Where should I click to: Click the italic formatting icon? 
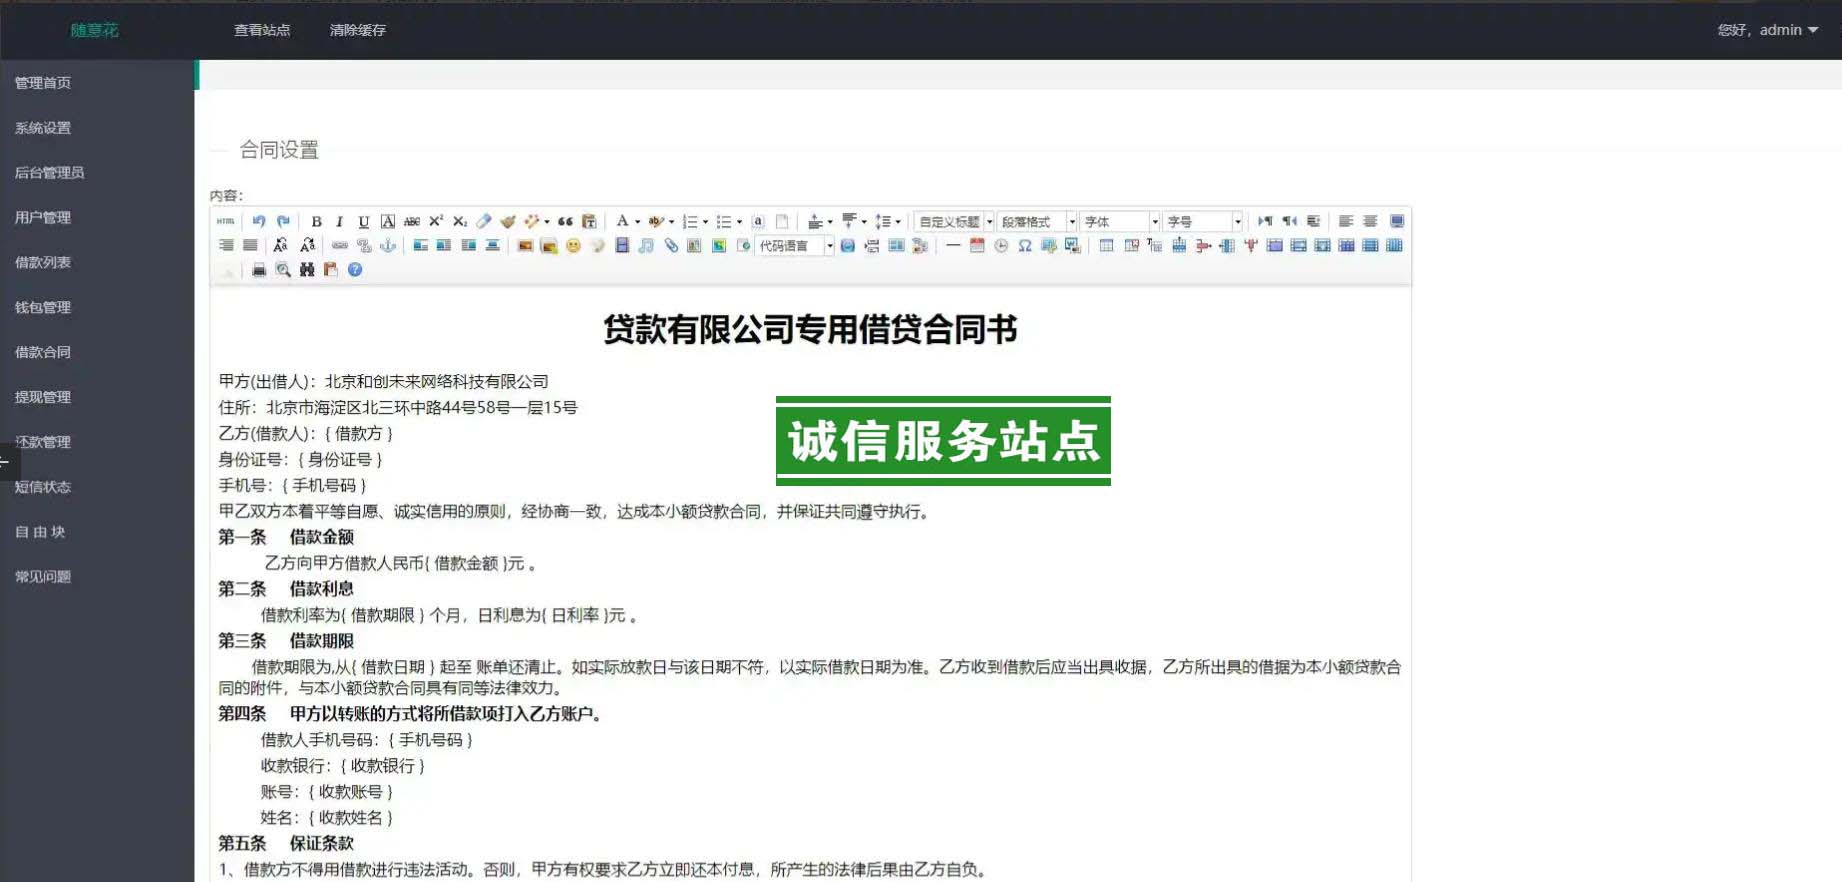click(x=340, y=222)
